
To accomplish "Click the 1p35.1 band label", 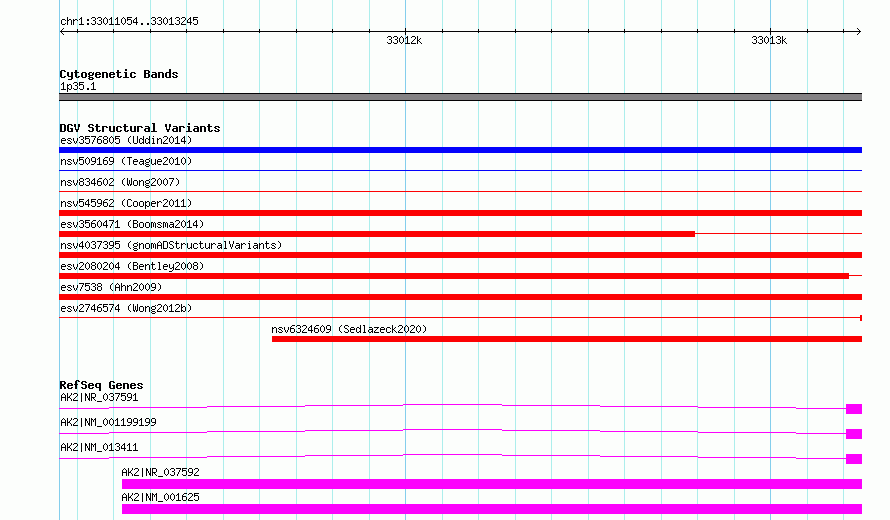I will [x=78, y=86].
